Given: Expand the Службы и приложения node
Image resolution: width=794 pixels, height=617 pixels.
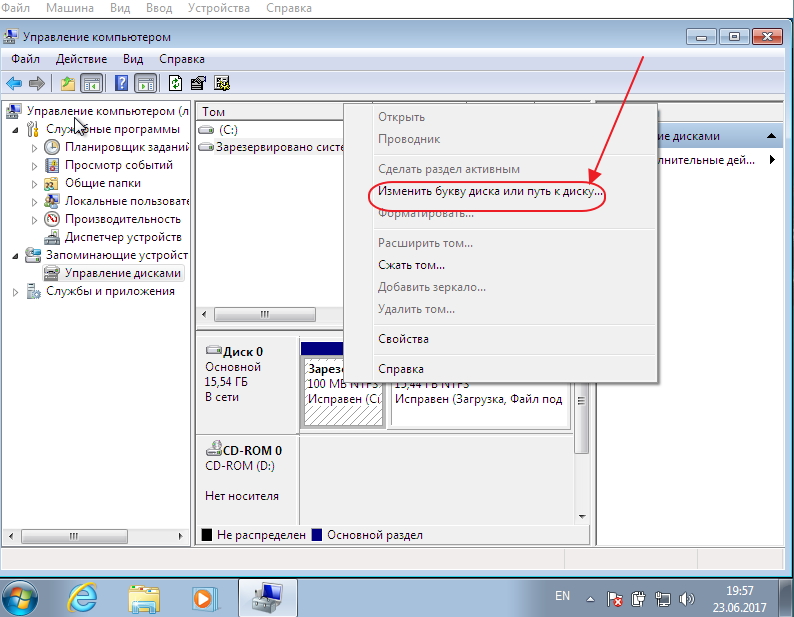Looking at the screenshot, I should (x=16, y=292).
